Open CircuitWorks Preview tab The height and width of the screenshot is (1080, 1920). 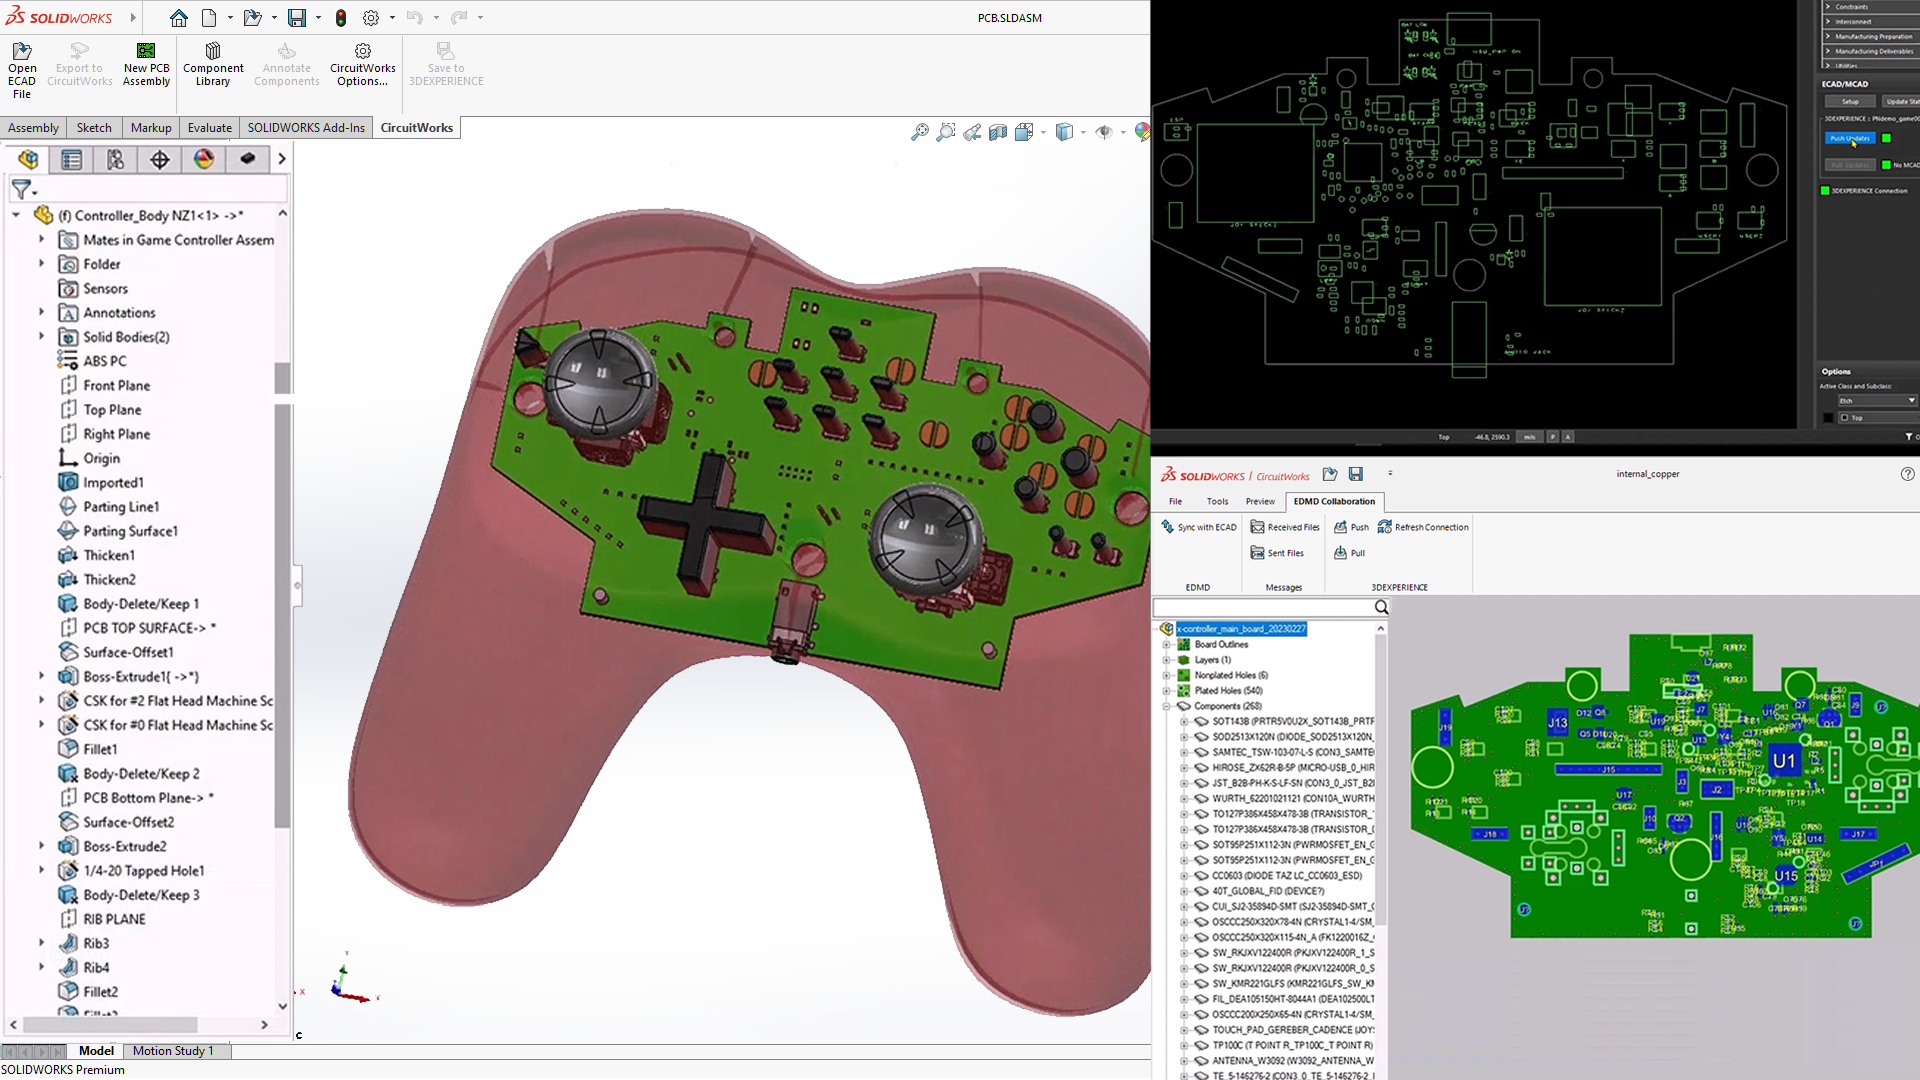[1260, 501]
